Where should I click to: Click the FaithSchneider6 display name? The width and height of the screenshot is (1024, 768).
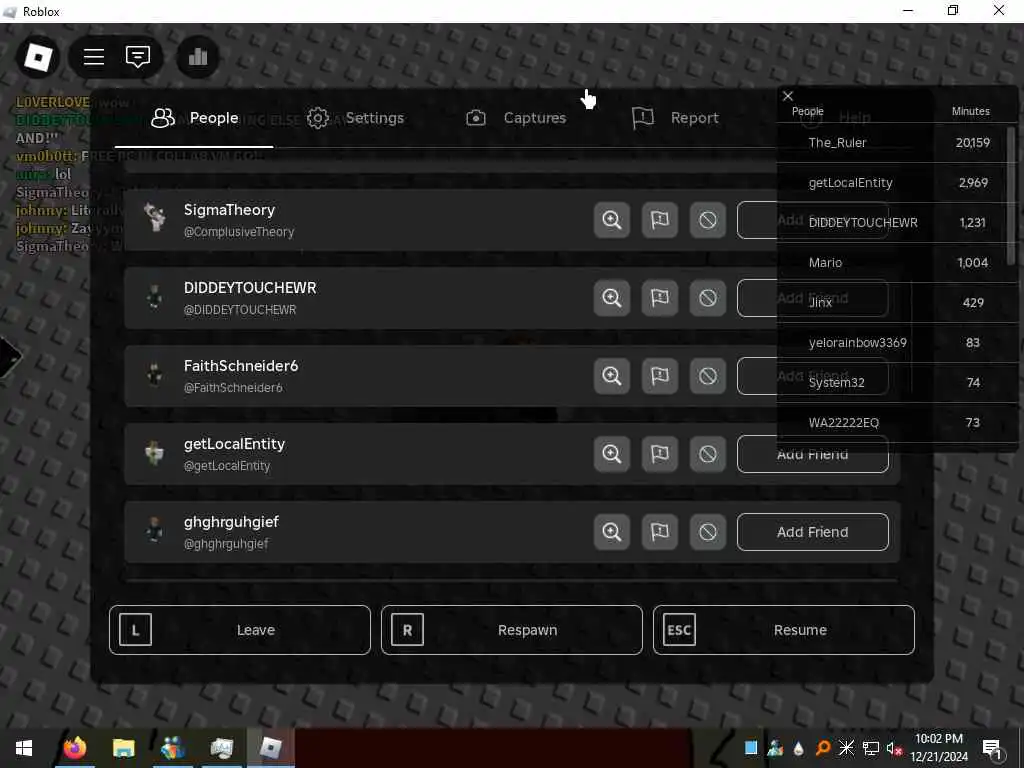(x=241, y=366)
